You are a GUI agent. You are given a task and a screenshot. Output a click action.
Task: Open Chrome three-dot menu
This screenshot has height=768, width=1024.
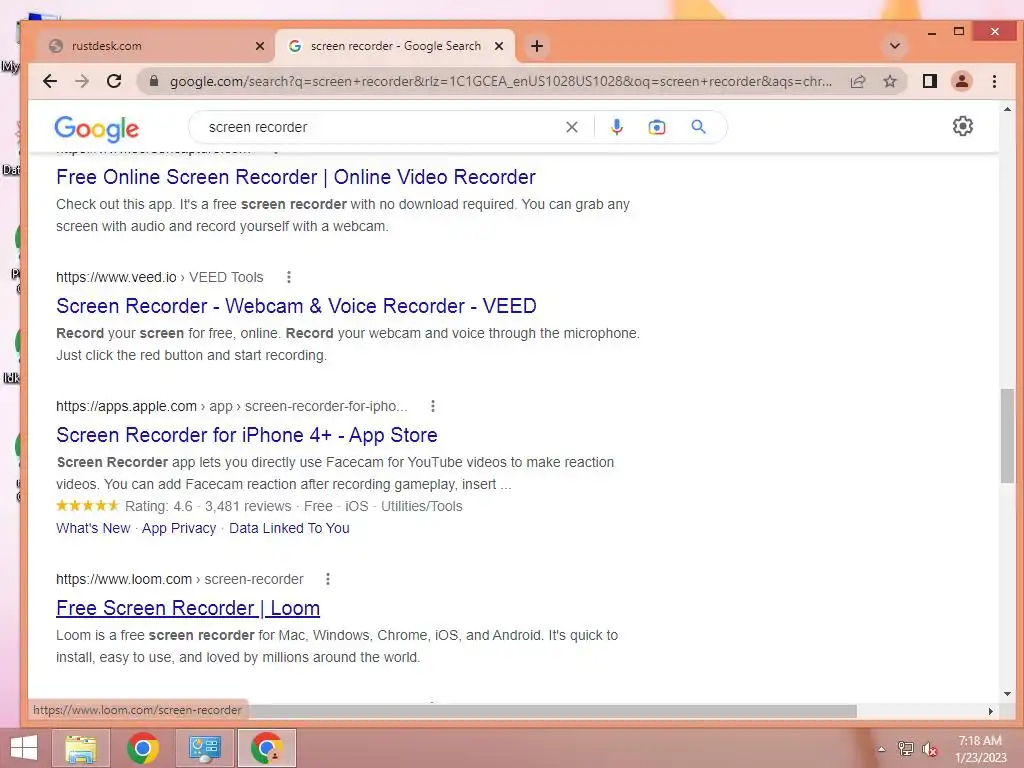click(994, 82)
